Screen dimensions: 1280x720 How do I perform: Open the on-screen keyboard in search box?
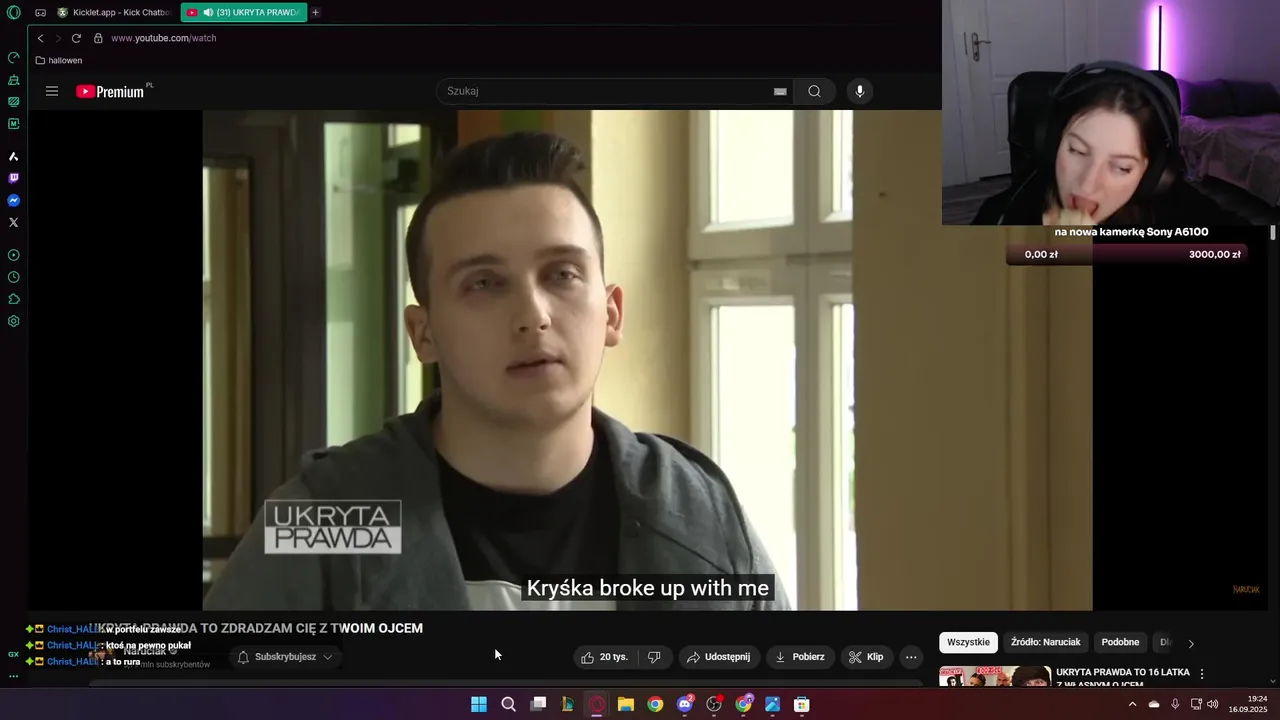(x=780, y=91)
